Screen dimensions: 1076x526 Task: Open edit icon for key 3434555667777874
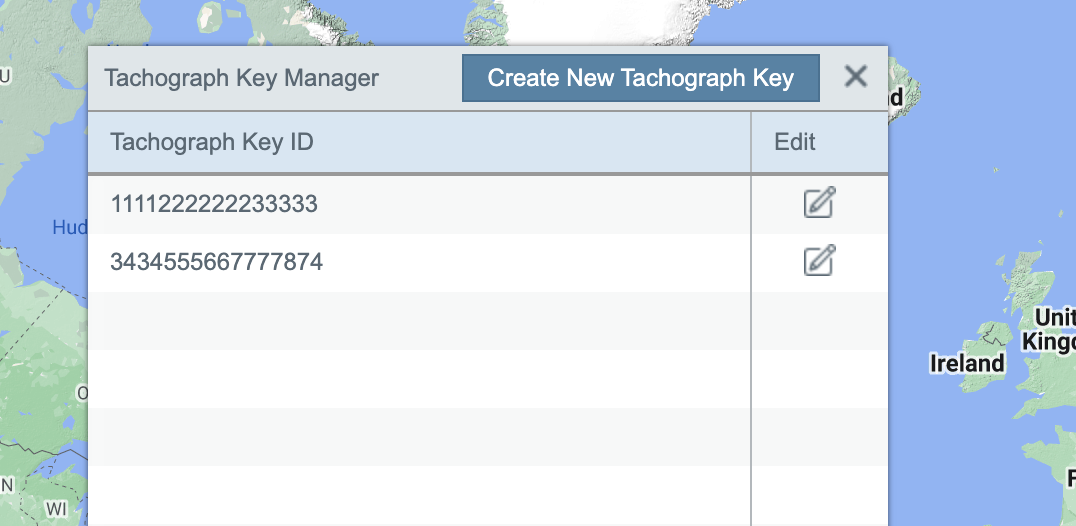coord(819,261)
